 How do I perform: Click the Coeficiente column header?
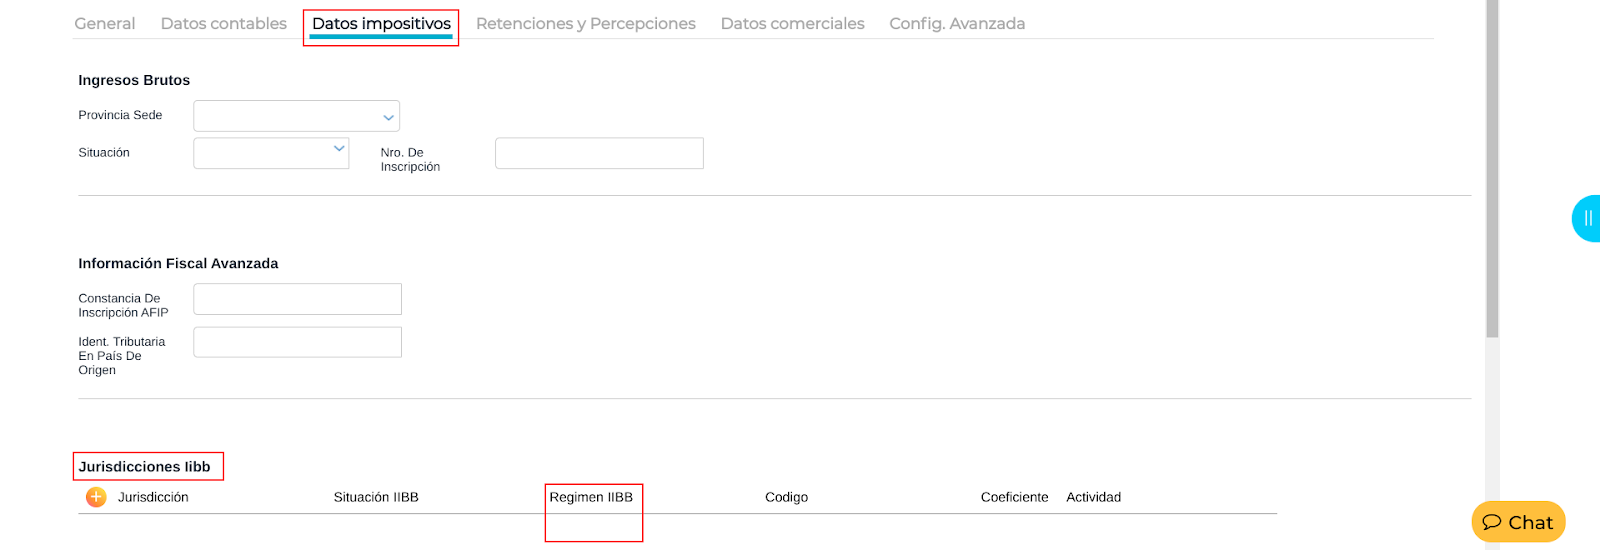[x=1014, y=497]
